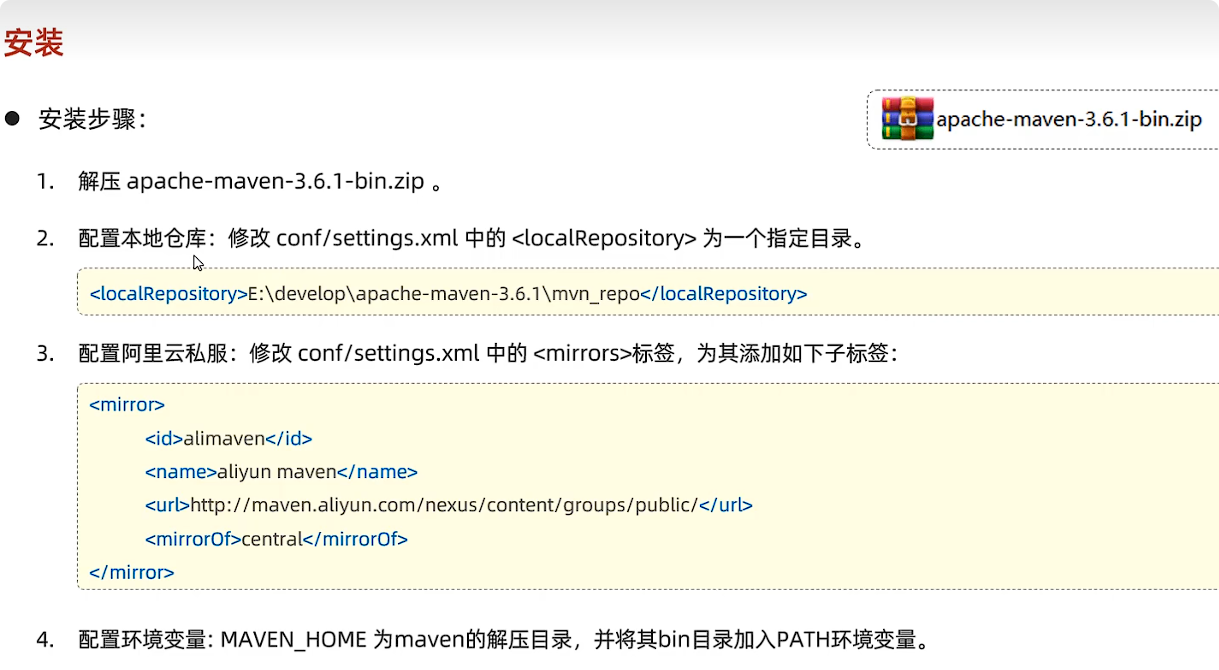1219x670 pixels.
Task: Click the <mirrorOf>central</mirrorOf> line
Action: (276, 539)
